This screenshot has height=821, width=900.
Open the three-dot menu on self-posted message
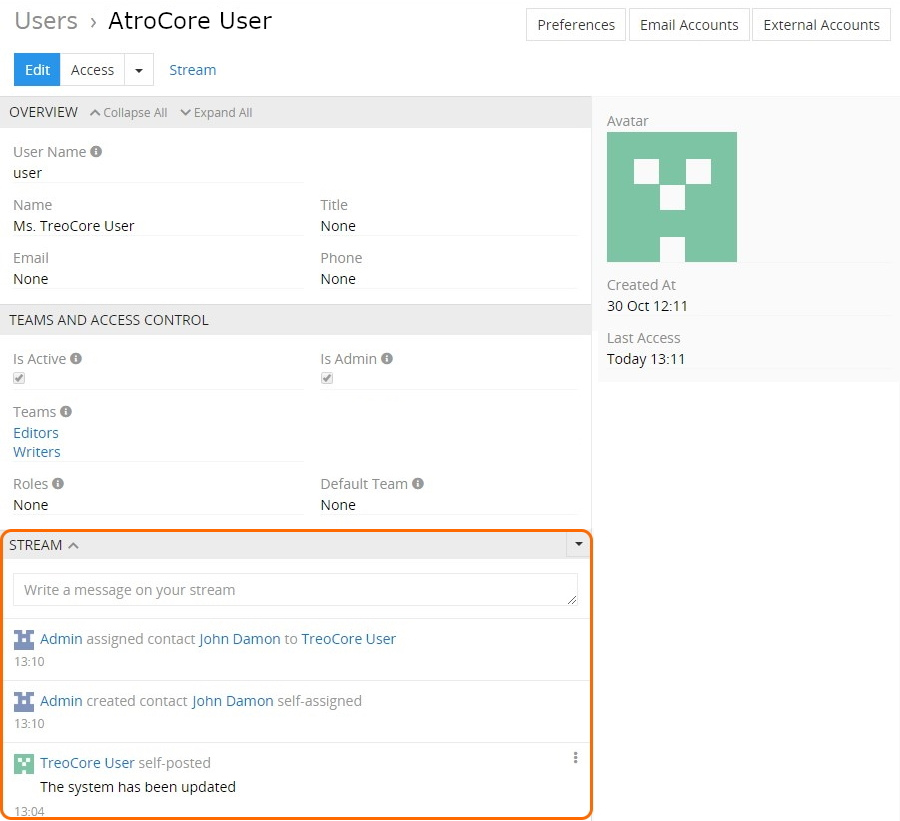[x=575, y=758]
